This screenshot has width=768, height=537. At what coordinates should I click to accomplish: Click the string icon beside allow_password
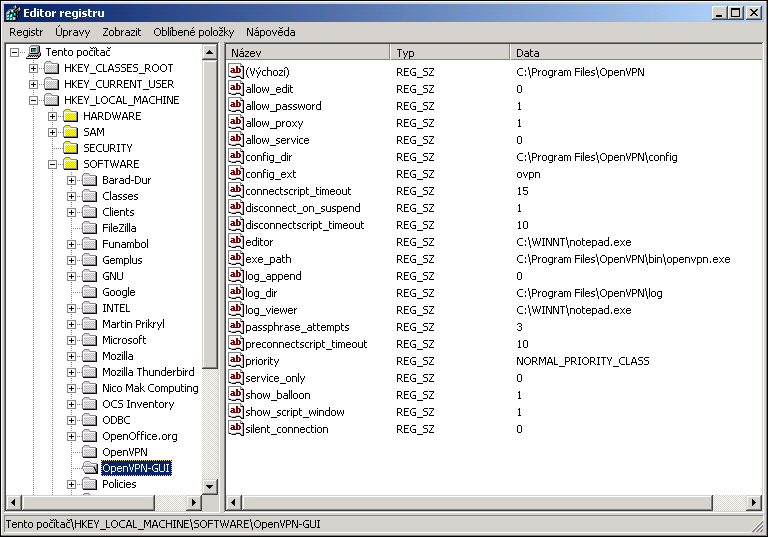tap(236, 105)
